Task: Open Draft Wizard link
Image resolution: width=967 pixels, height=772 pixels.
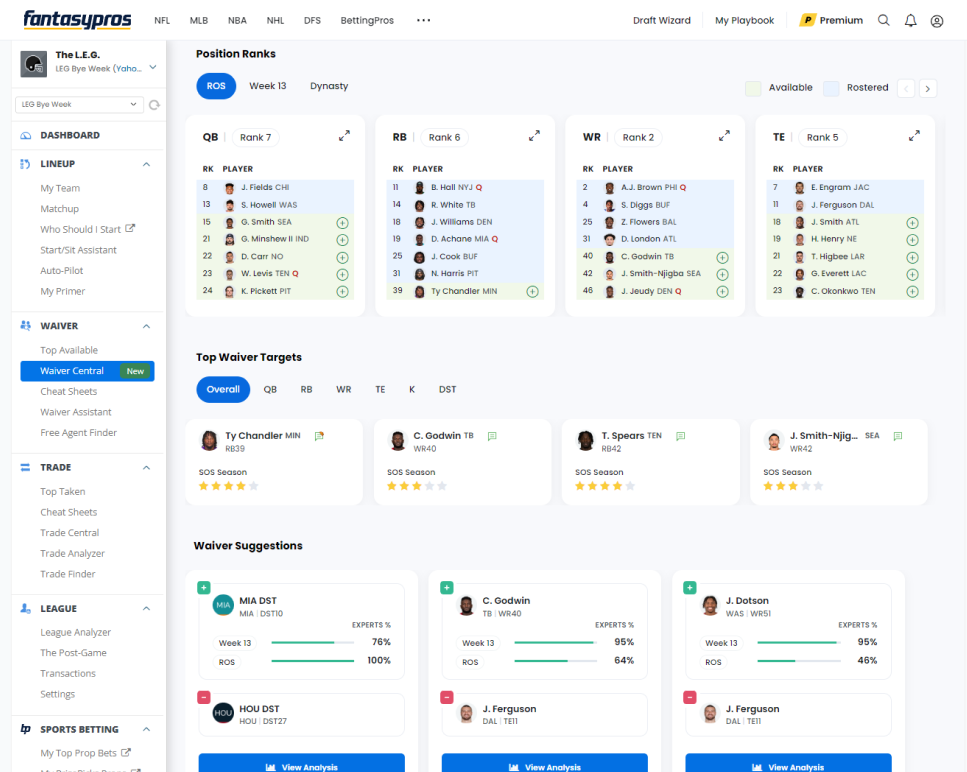Action: click(x=662, y=20)
